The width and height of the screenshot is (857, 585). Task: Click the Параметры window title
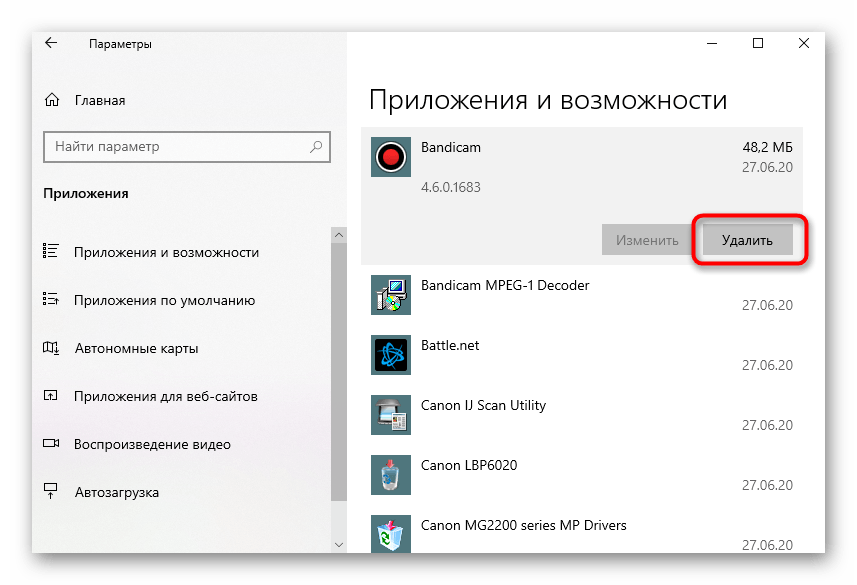pyautogui.click(x=120, y=44)
